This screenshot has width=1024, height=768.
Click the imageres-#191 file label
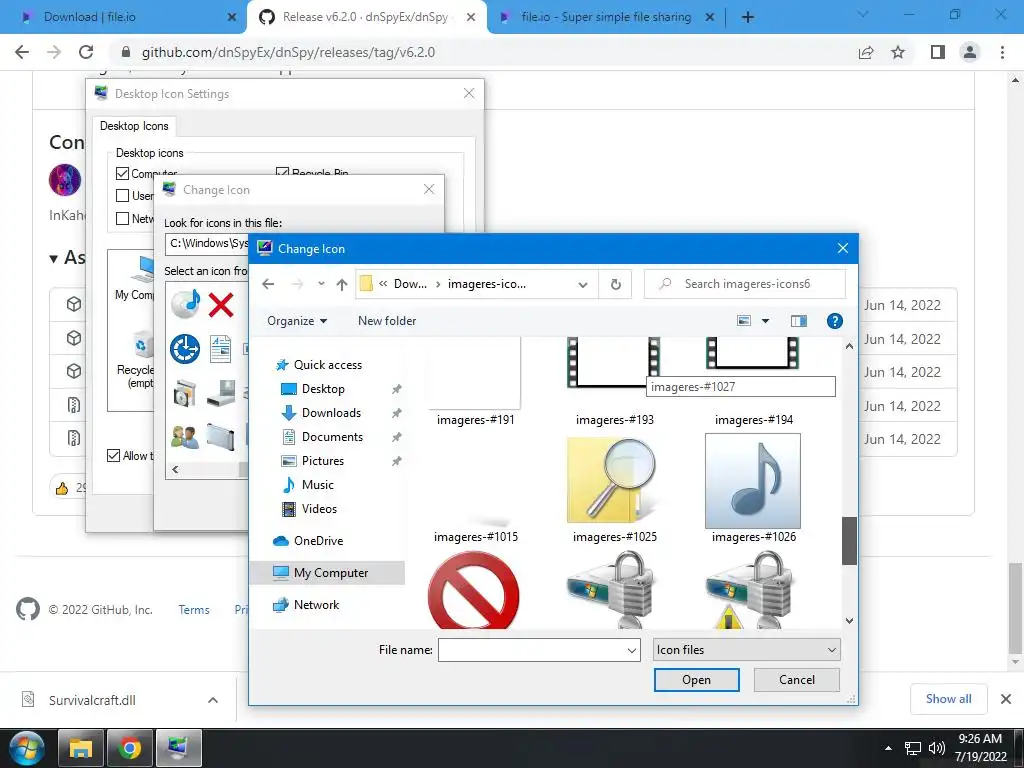point(475,420)
